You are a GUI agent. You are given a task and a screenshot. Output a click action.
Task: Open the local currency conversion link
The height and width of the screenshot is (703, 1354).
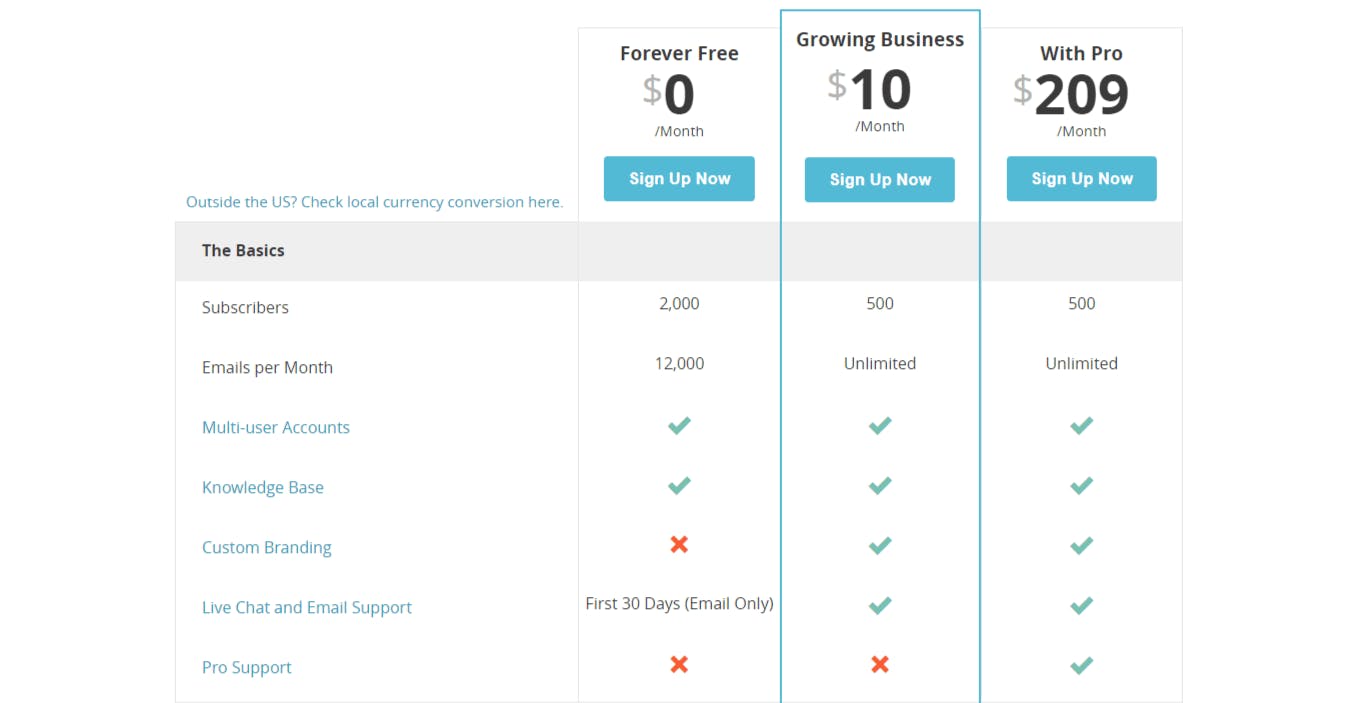(375, 202)
